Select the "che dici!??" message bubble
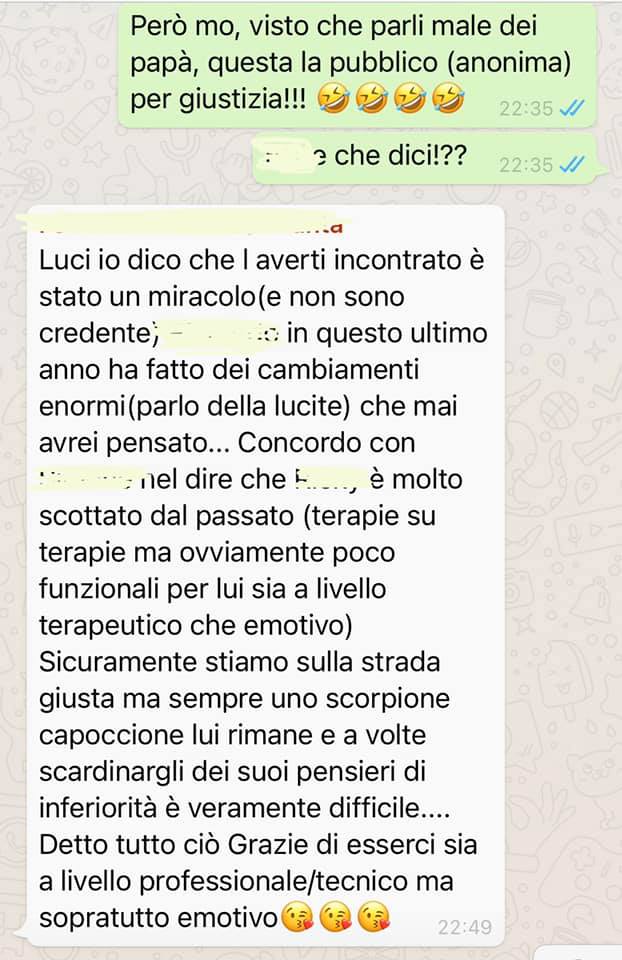The image size is (622, 960). point(425,159)
